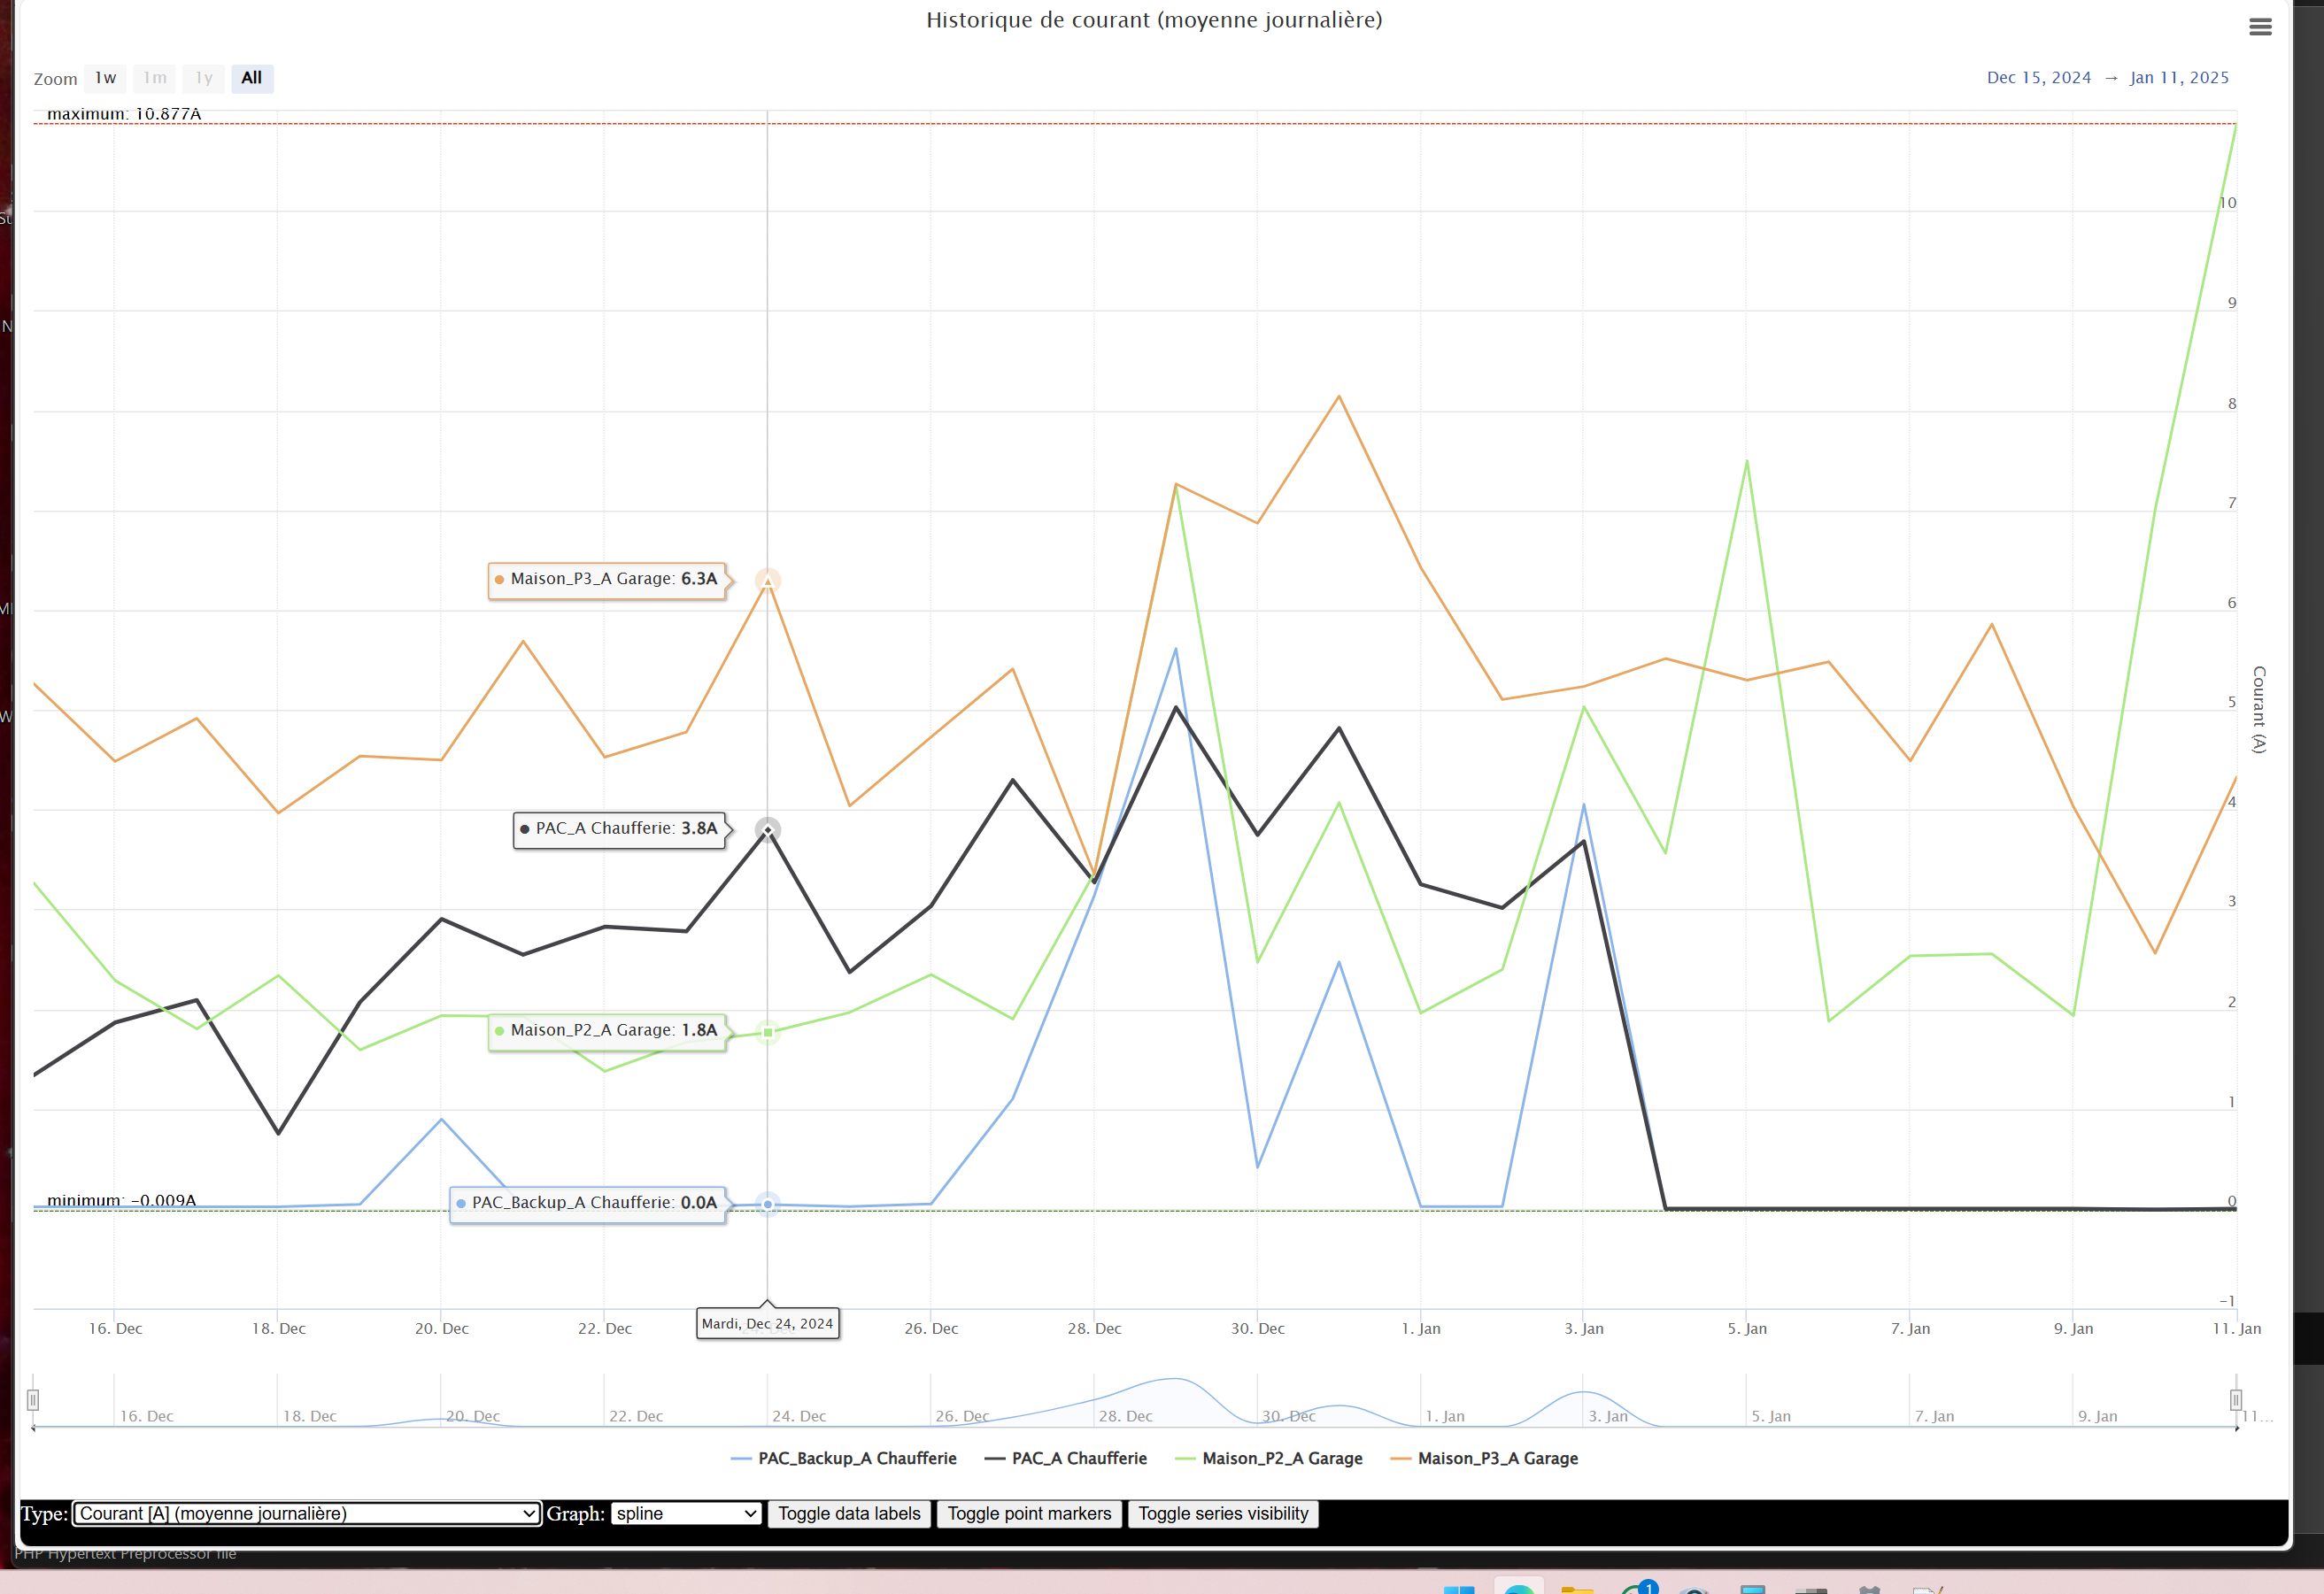Click the highlighted PAC_Backup_A circle marker
This screenshot has width=2324, height=1594.
(767, 1204)
